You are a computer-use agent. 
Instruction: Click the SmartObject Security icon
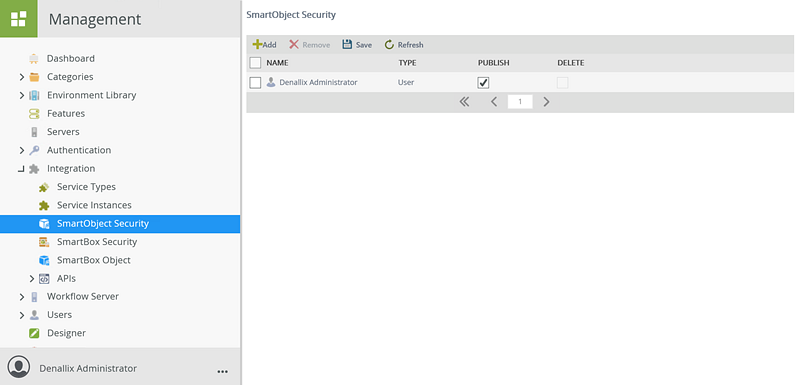point(44,224)
